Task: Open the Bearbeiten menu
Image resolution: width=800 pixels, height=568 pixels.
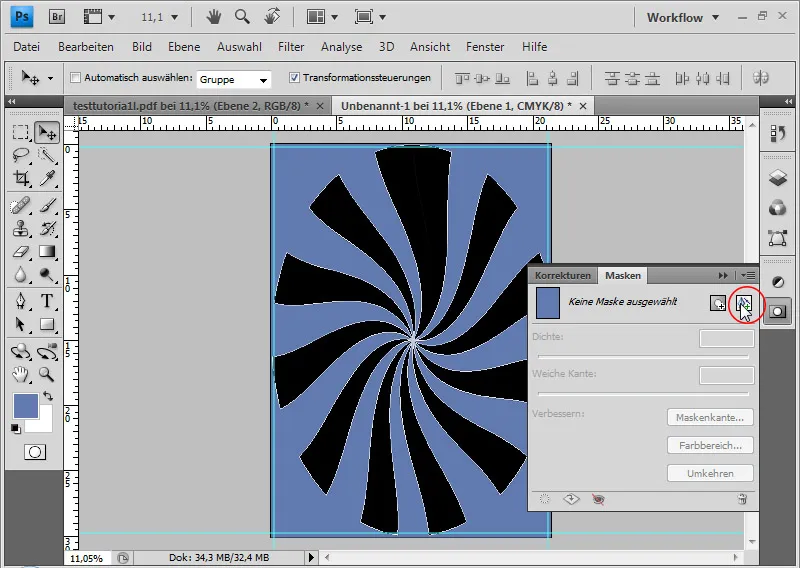Action: (86, 47)
